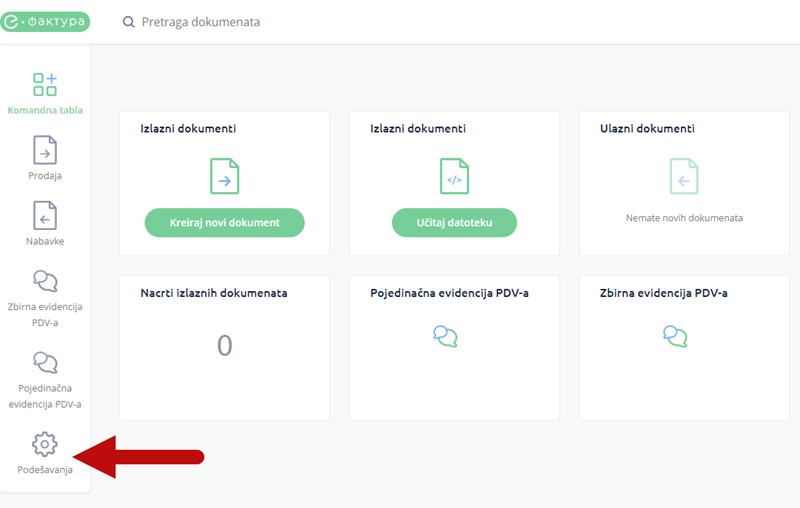The height and width of the screenshot is (508, 800).
Task: Go to Nabavke in the sidebar
Action: (x=45, y=216)
